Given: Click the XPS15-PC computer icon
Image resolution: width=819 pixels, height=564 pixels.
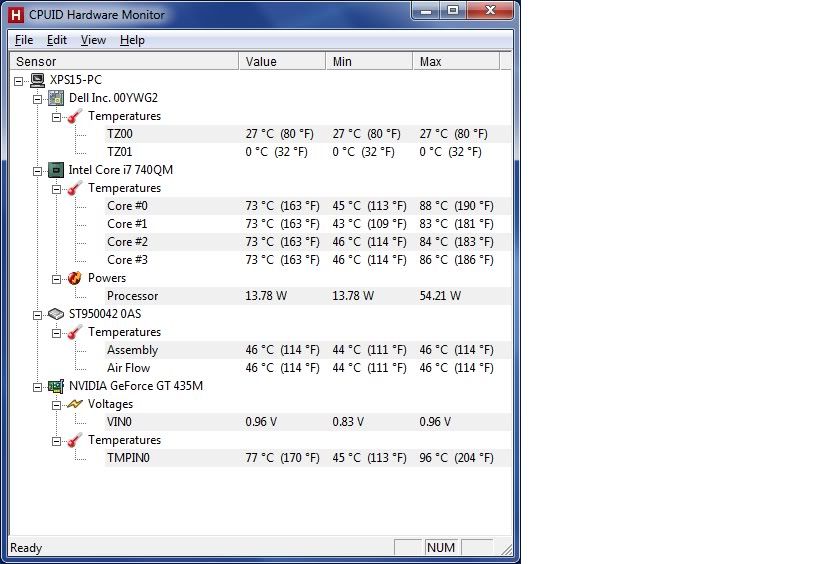Looking at the screenshot, I should pos(37,80).
